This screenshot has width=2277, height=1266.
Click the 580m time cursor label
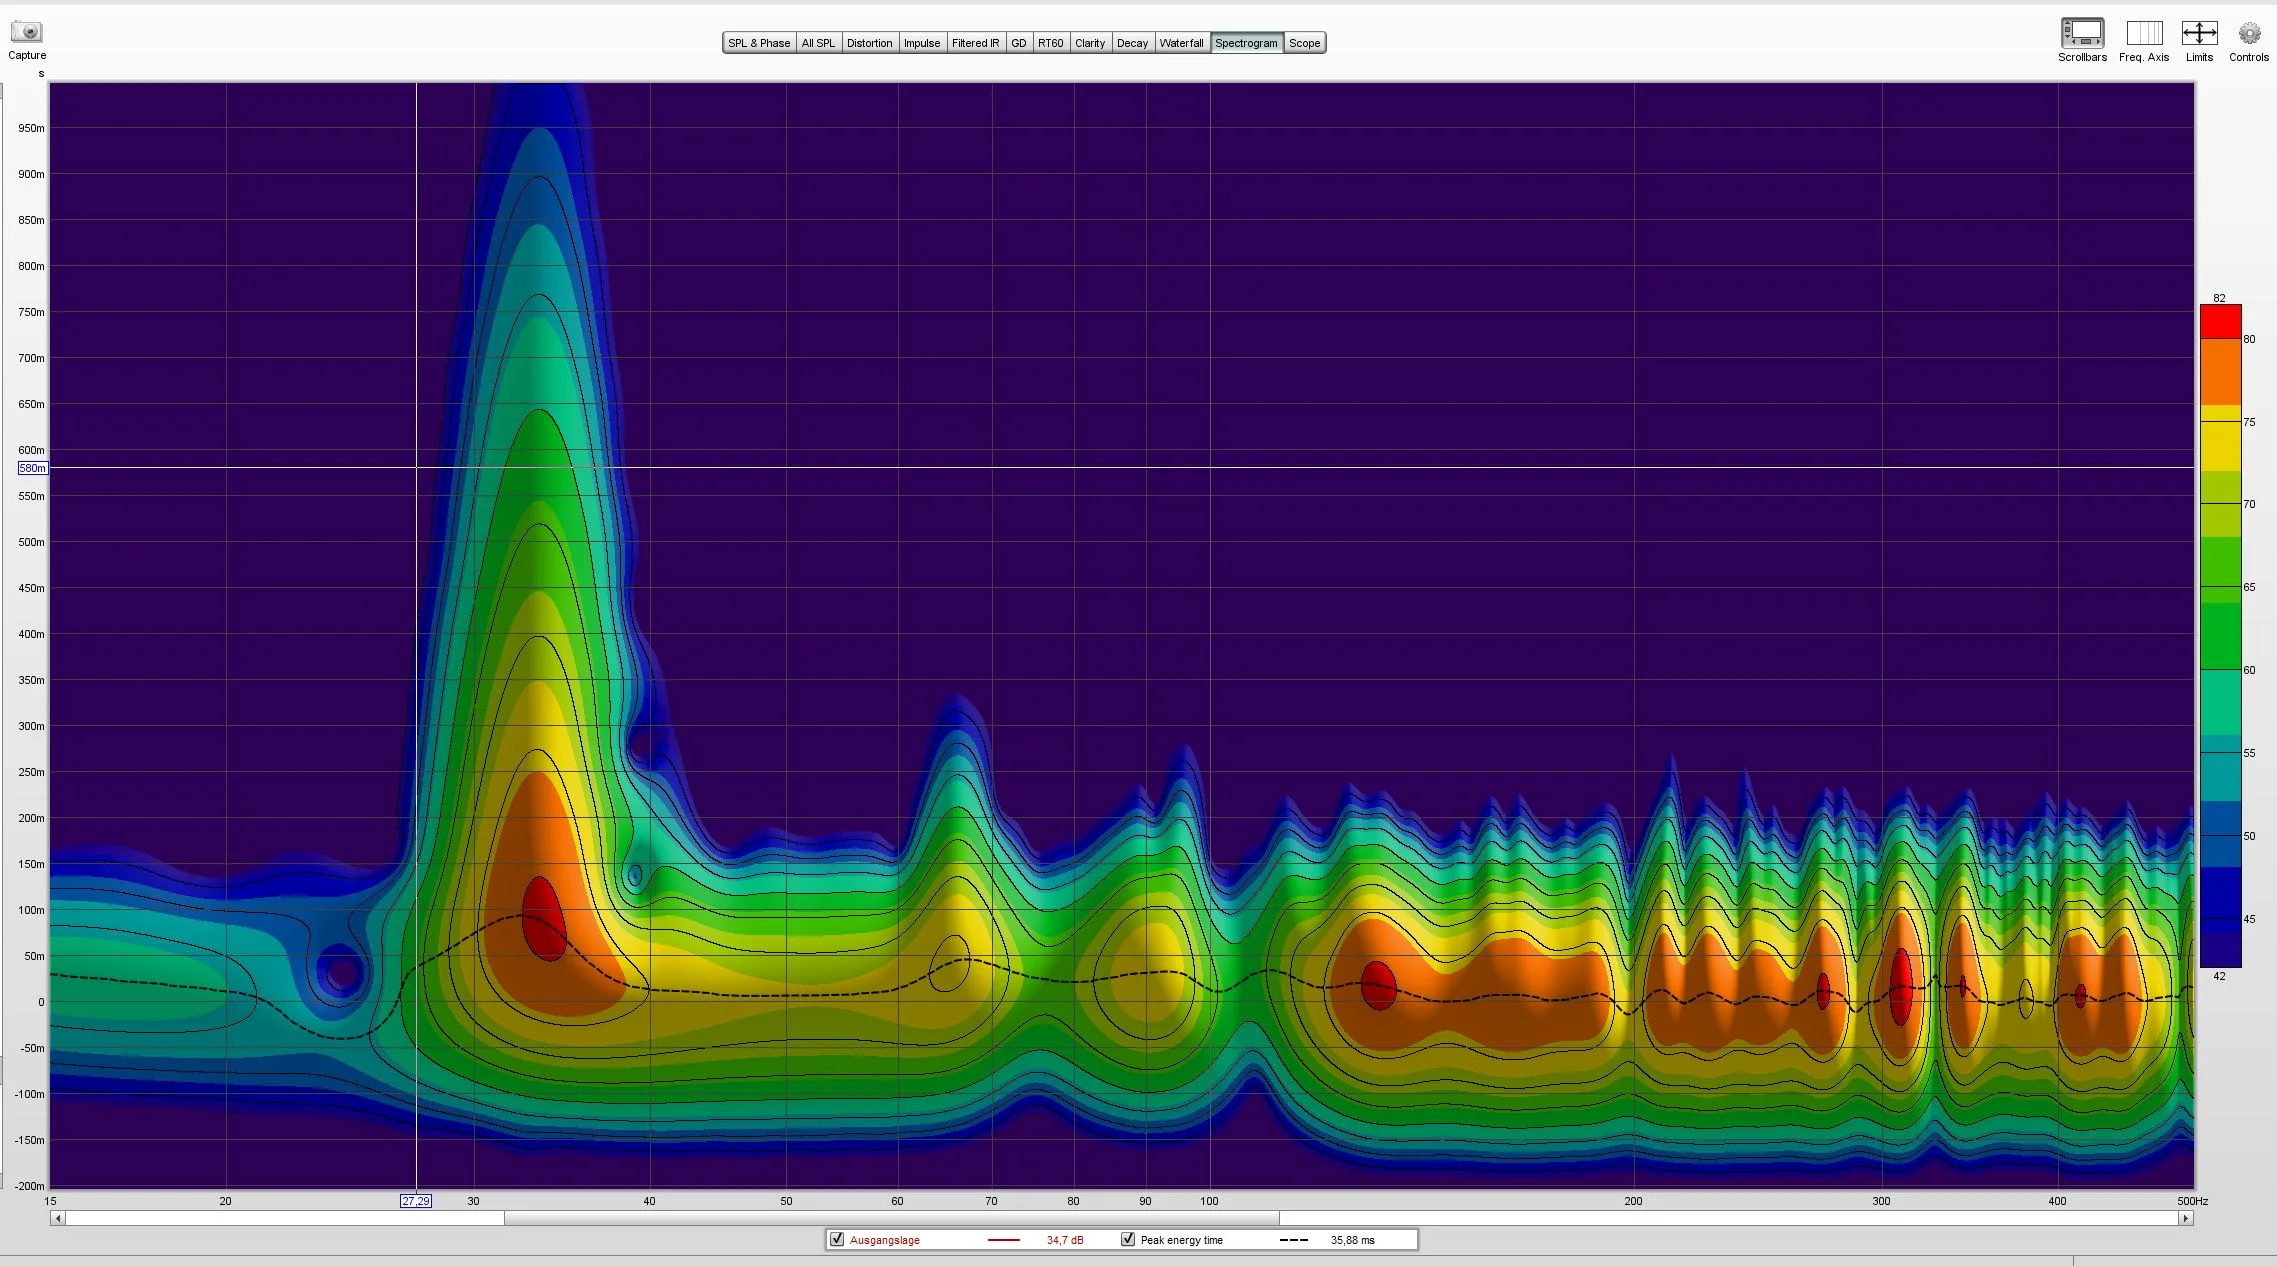[x=32, y=468]
